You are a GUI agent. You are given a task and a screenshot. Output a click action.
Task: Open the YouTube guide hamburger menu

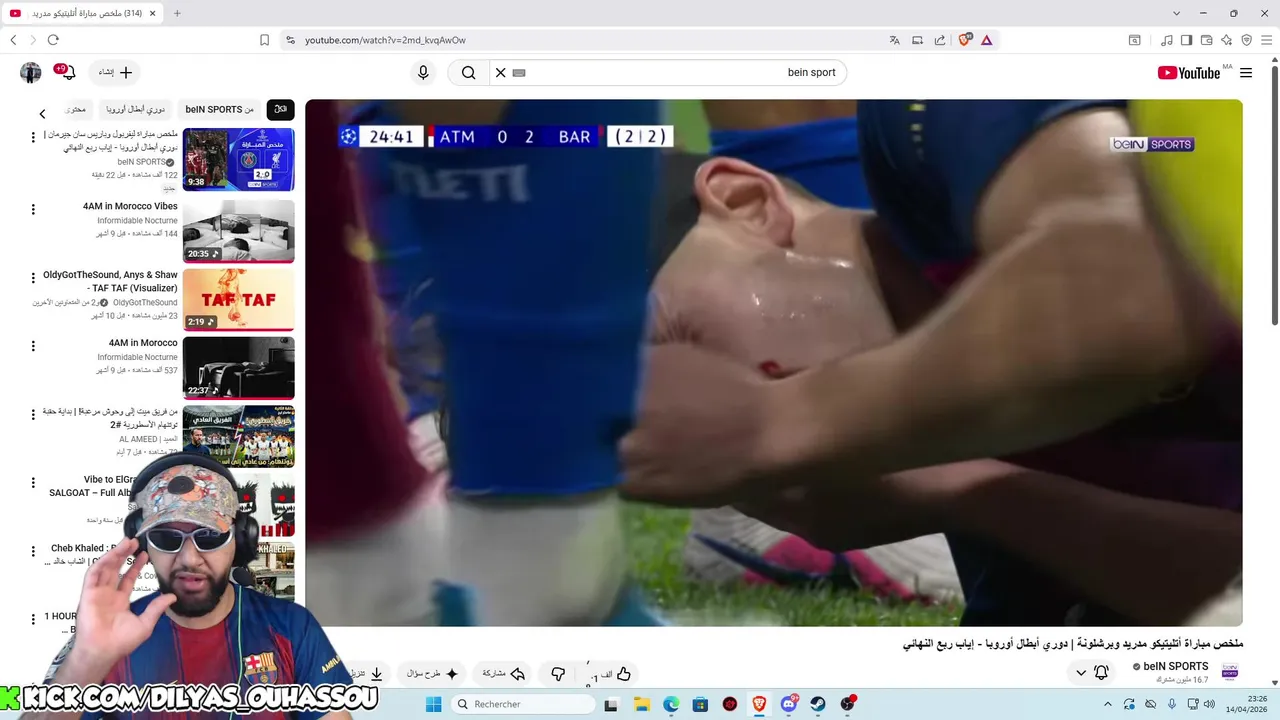click(1246, 72)
